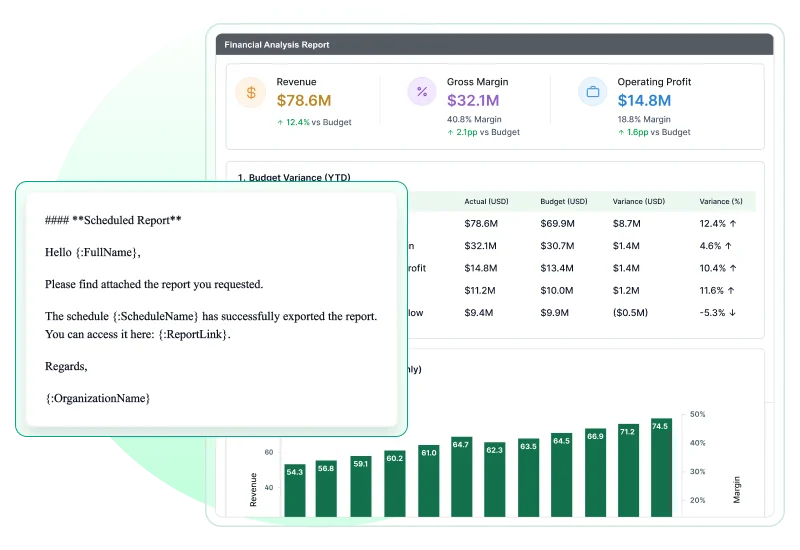
Task: Click the 4.6% variance cell
Action: 715,246
